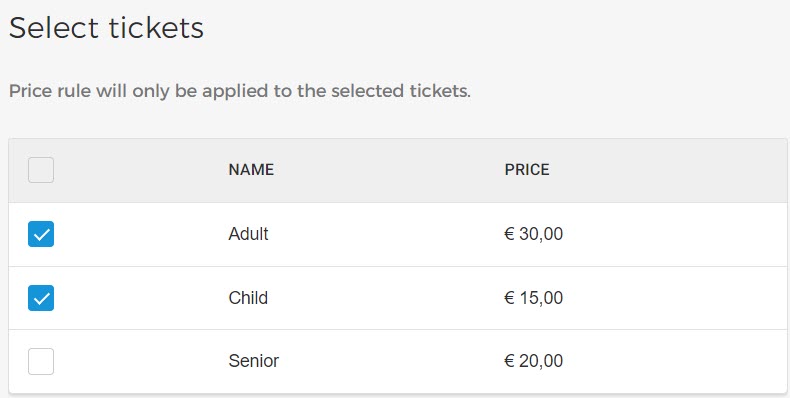The image size is (790, 398).
Task: Deselect the Child ticket checkbox
Action: tap(41, 298)
